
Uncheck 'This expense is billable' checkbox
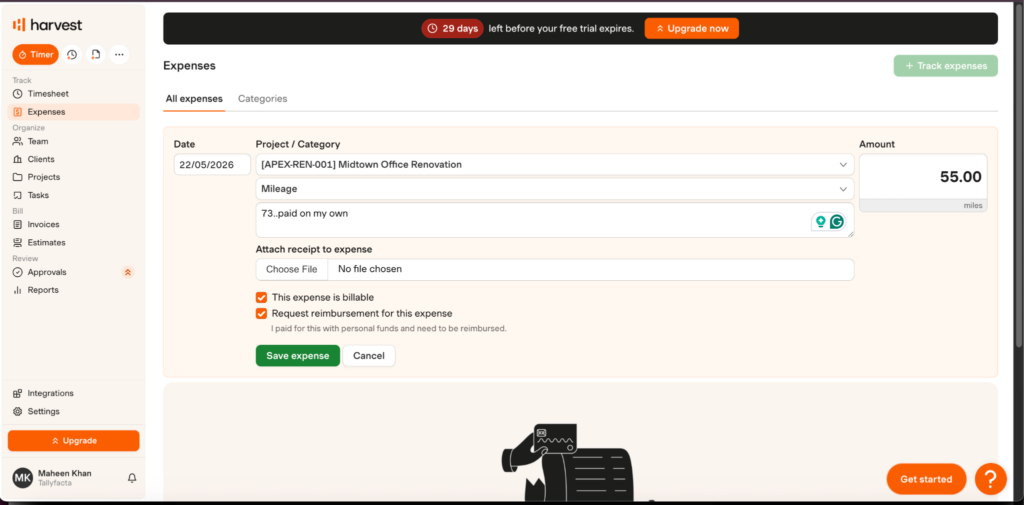pos(261,297)
